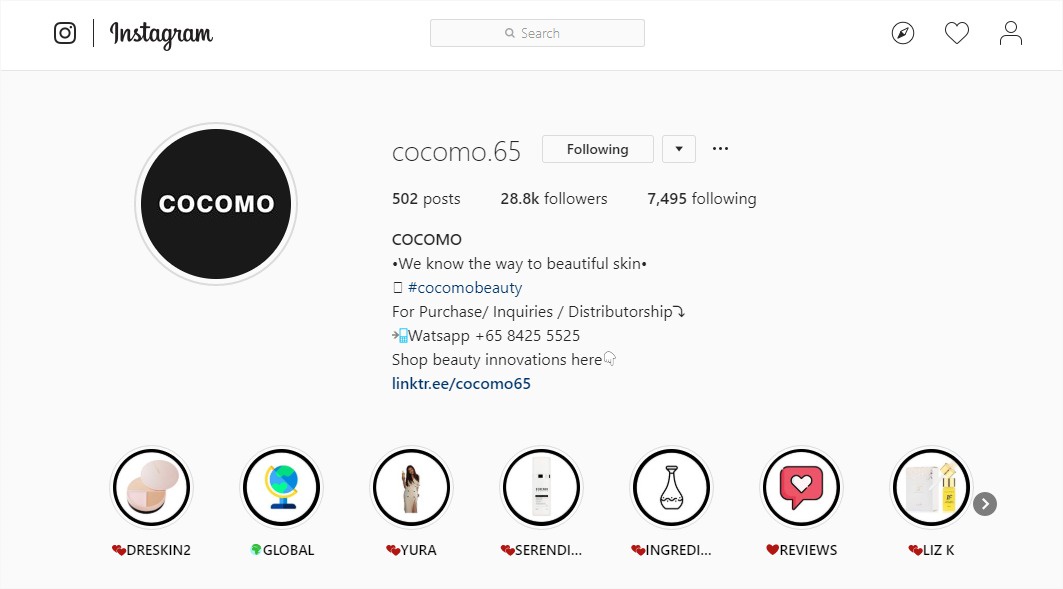View the 28.8k followers list
1063x589 pixels.
click(x=553, y=199)
